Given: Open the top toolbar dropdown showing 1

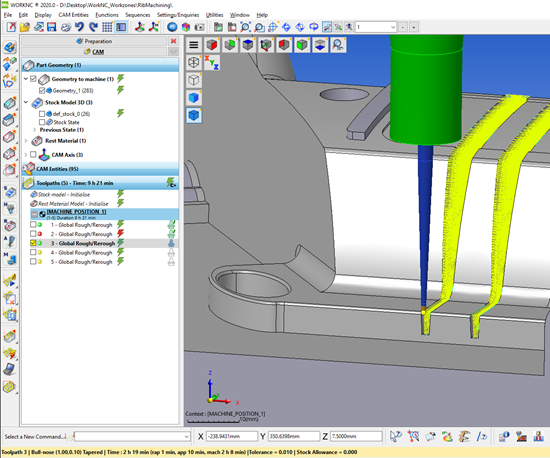Looking at the screenshot, I should [x=393, y=27].
